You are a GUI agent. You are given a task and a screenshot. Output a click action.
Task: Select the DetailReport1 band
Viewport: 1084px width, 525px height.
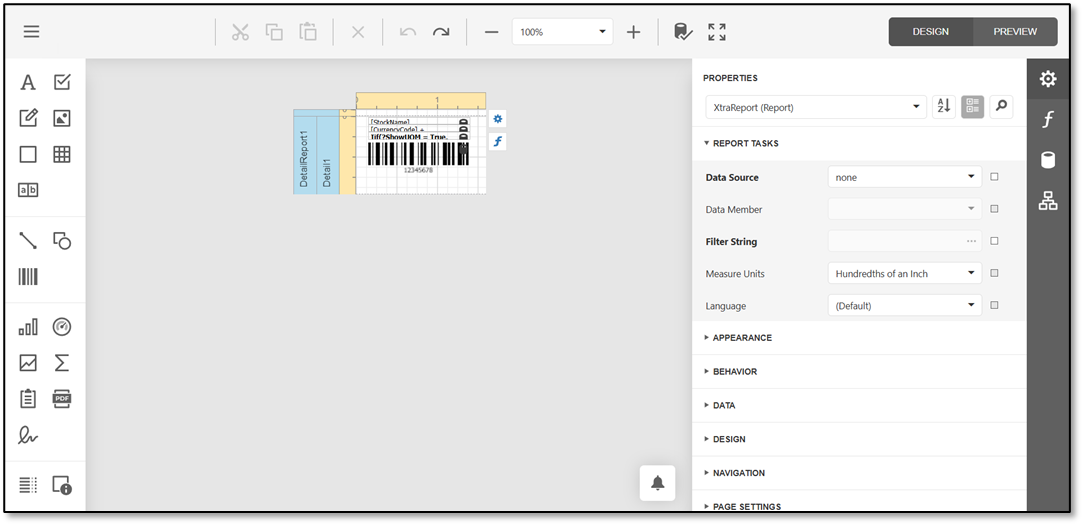click(305, 156)
